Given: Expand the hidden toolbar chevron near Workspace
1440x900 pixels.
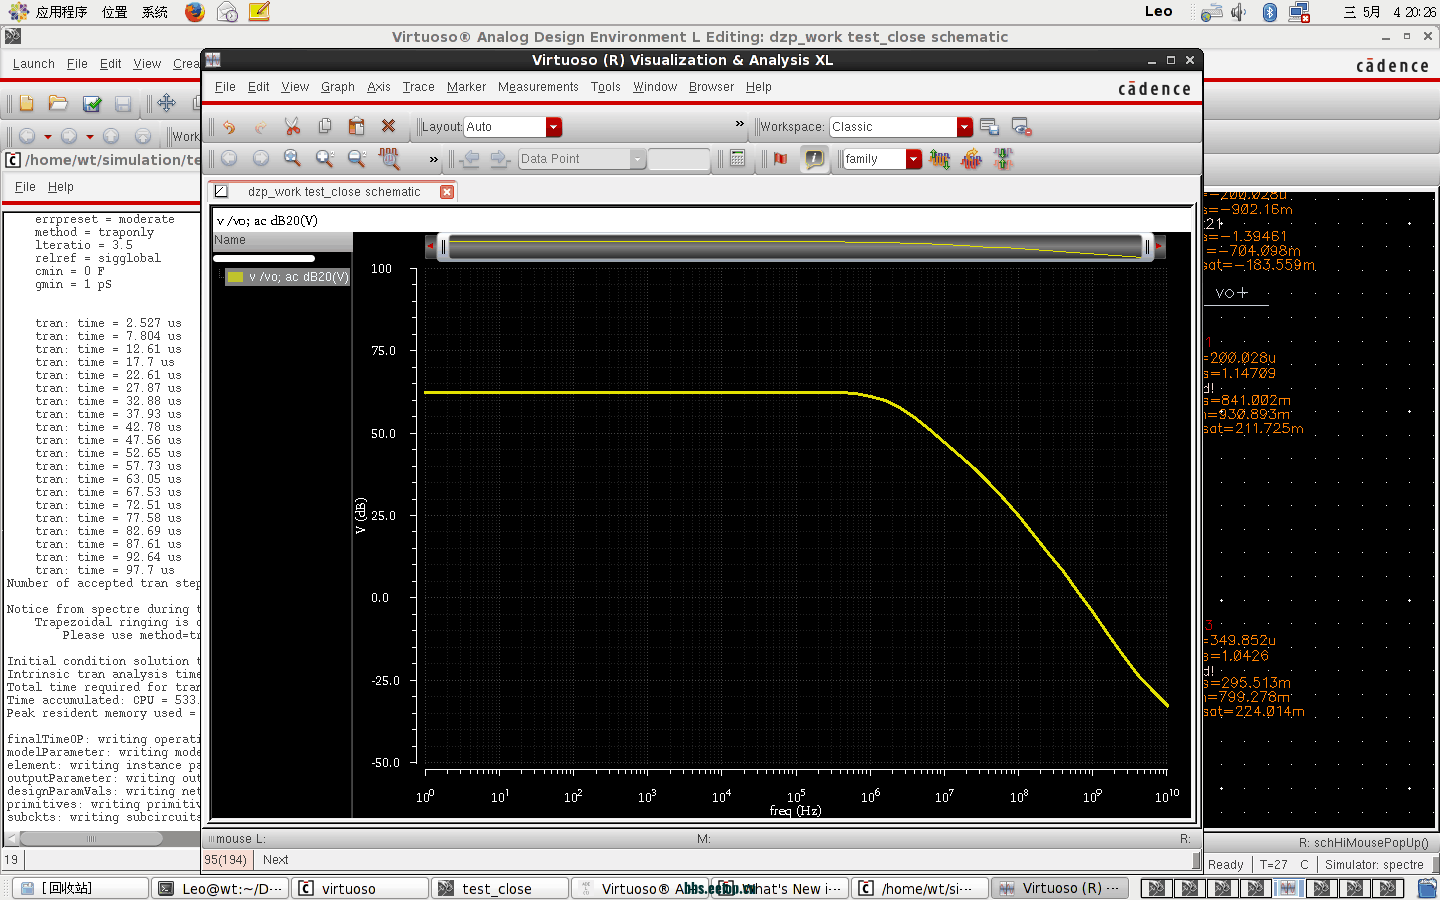Looking at the screenshot, I should coord(740,125).
